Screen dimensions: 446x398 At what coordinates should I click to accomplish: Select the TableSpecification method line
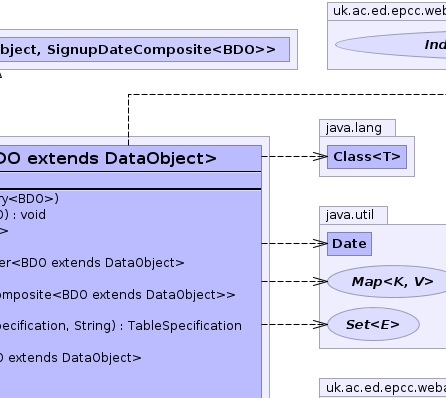pos(121,326)
